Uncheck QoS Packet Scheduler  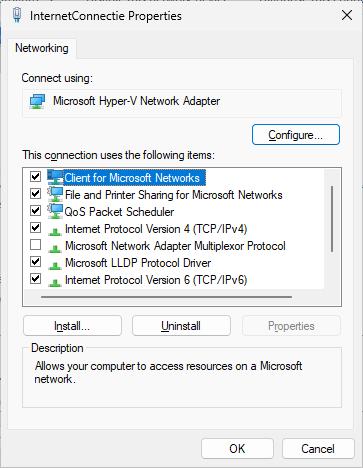coord(35,211)
